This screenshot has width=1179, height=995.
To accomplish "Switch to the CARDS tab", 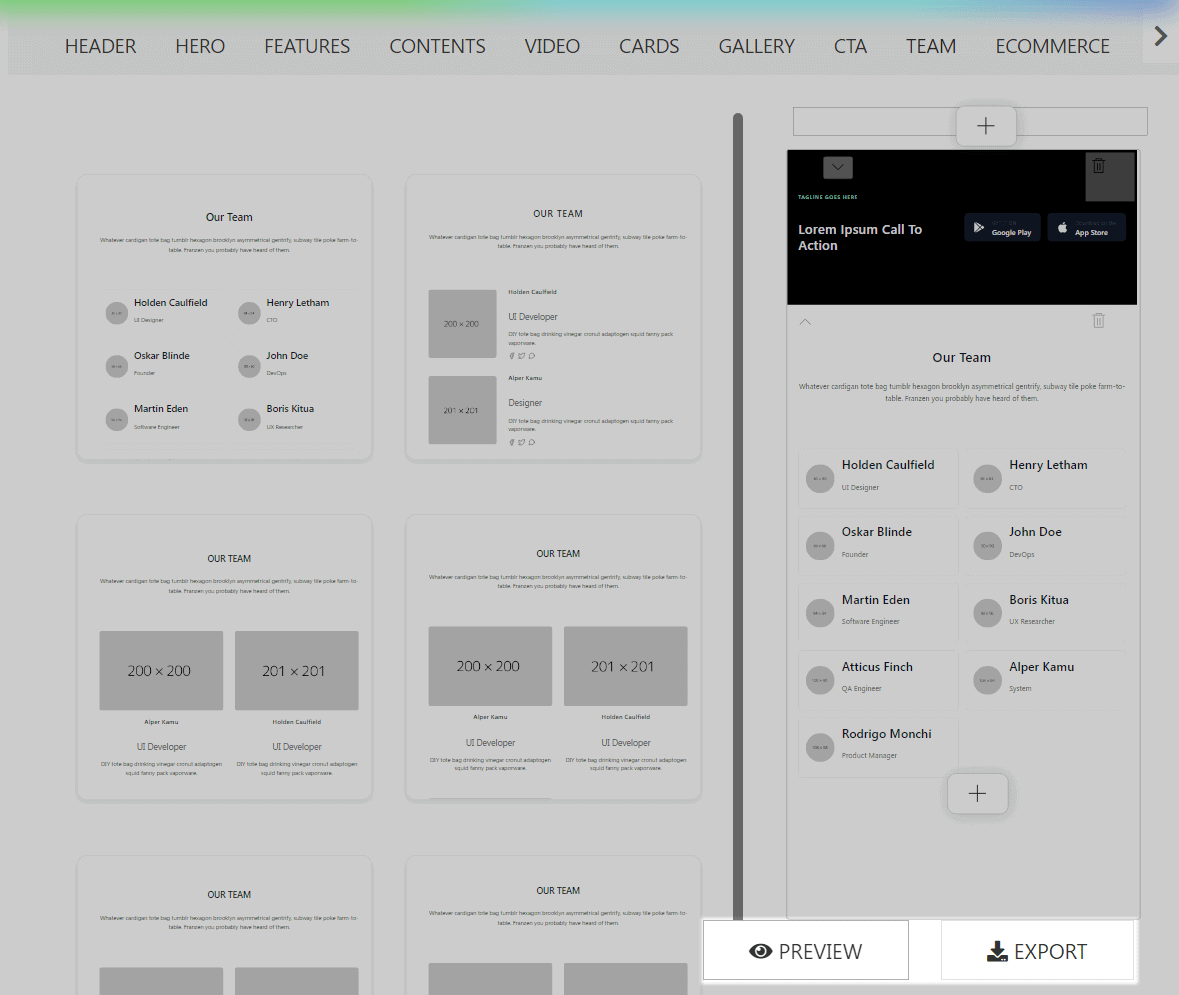I will click(x=649, y=46).
